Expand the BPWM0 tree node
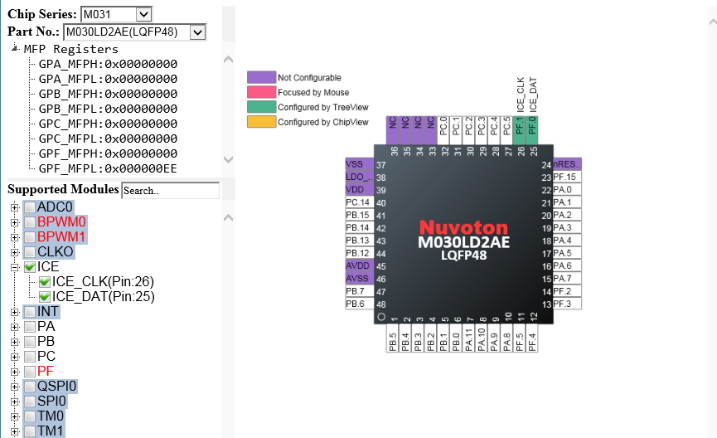Viewport: 717px width, 438px height. (15, 223)
